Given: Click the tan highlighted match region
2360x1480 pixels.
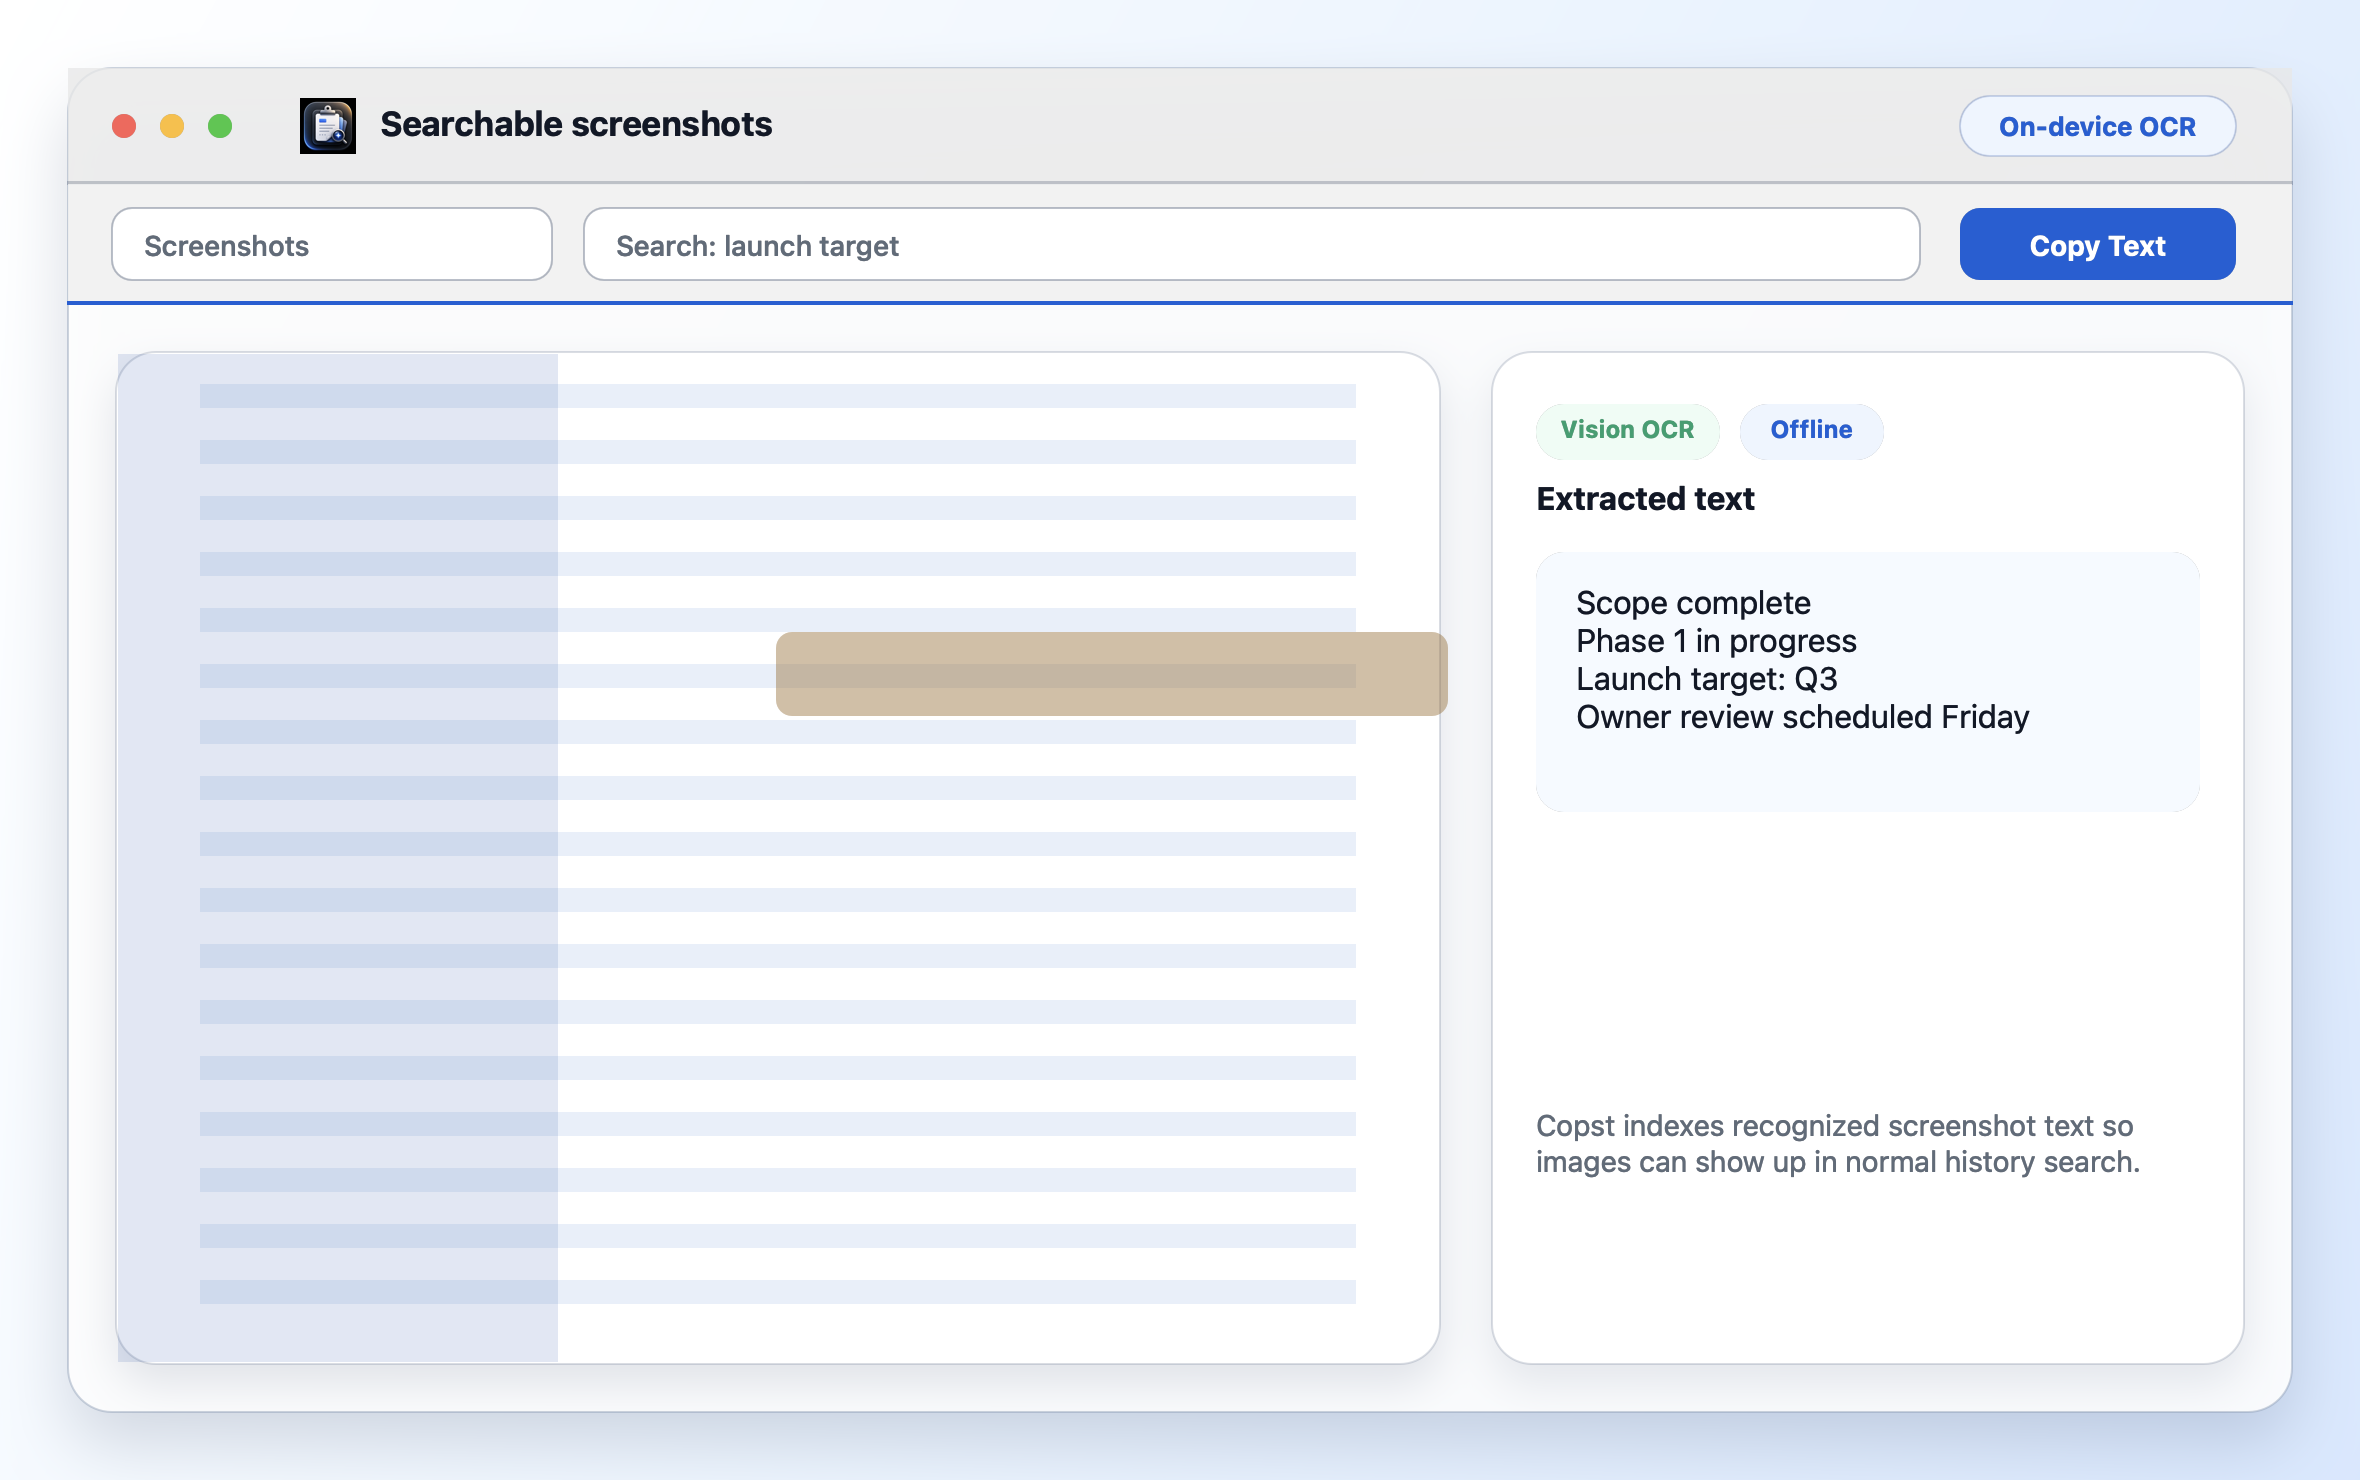Looking at the screenshot, I should coord(1111,673).
